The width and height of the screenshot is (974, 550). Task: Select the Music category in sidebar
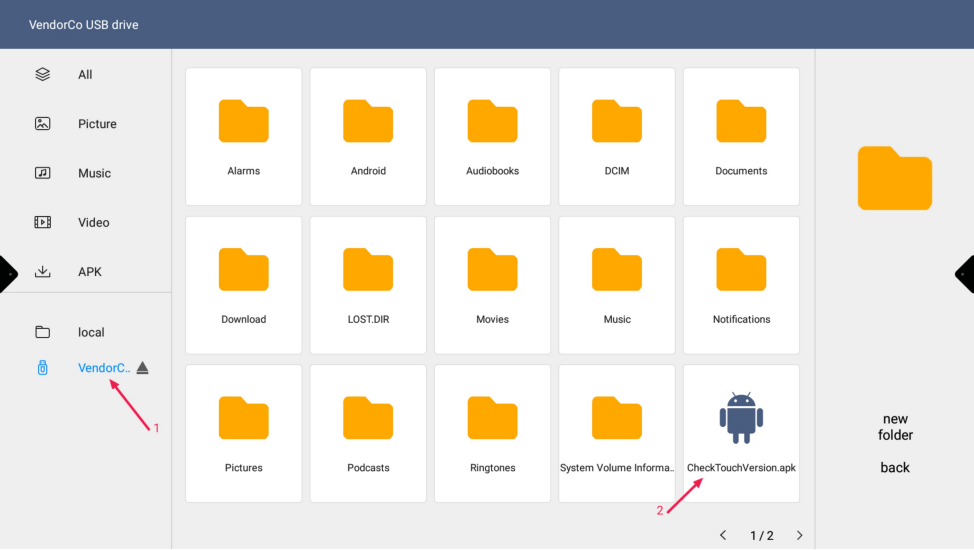point(94,173)
